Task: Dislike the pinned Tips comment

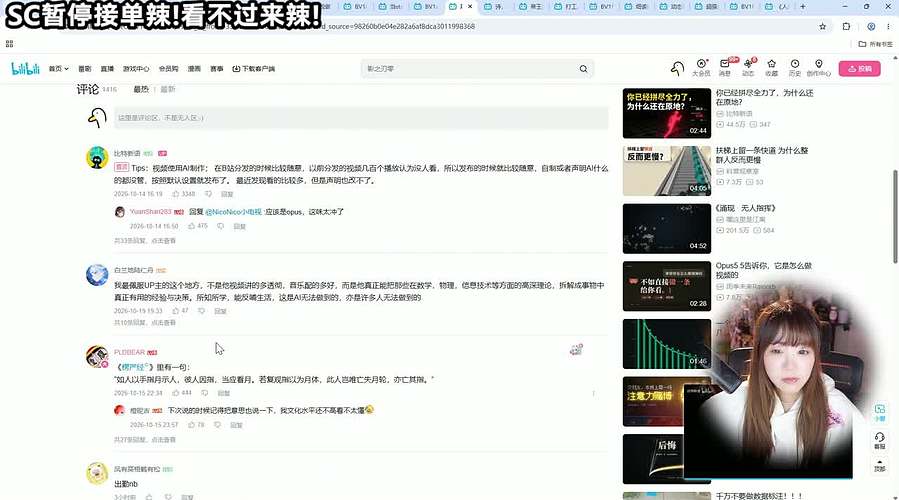Action: (x=209, y=194)
